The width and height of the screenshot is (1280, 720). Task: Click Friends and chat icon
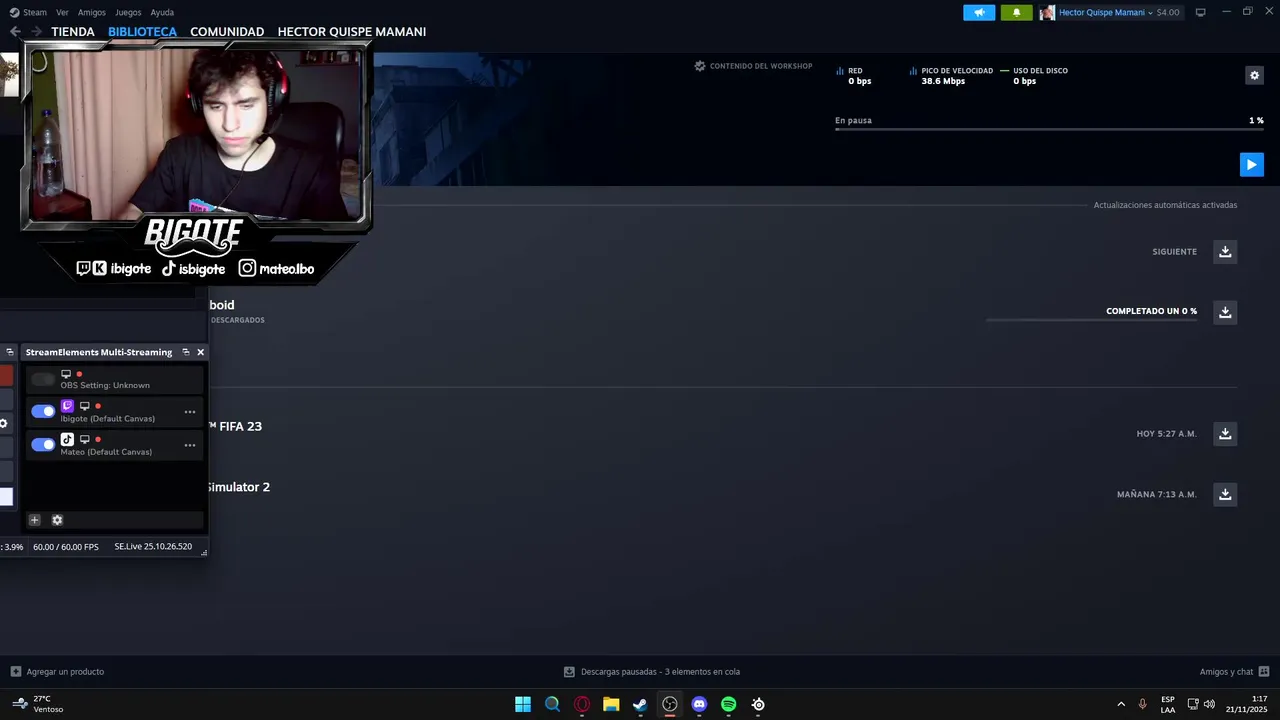1264,671
